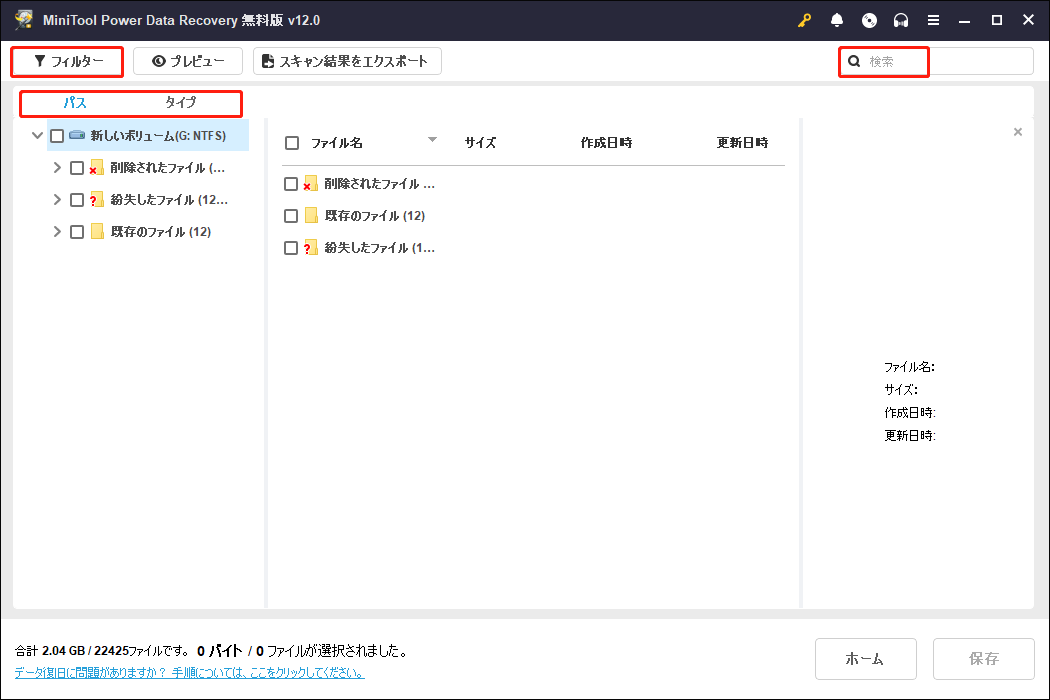Close the preview details panel
The width and height of the screenshot is (1050, 700).
click(1018, 132)
